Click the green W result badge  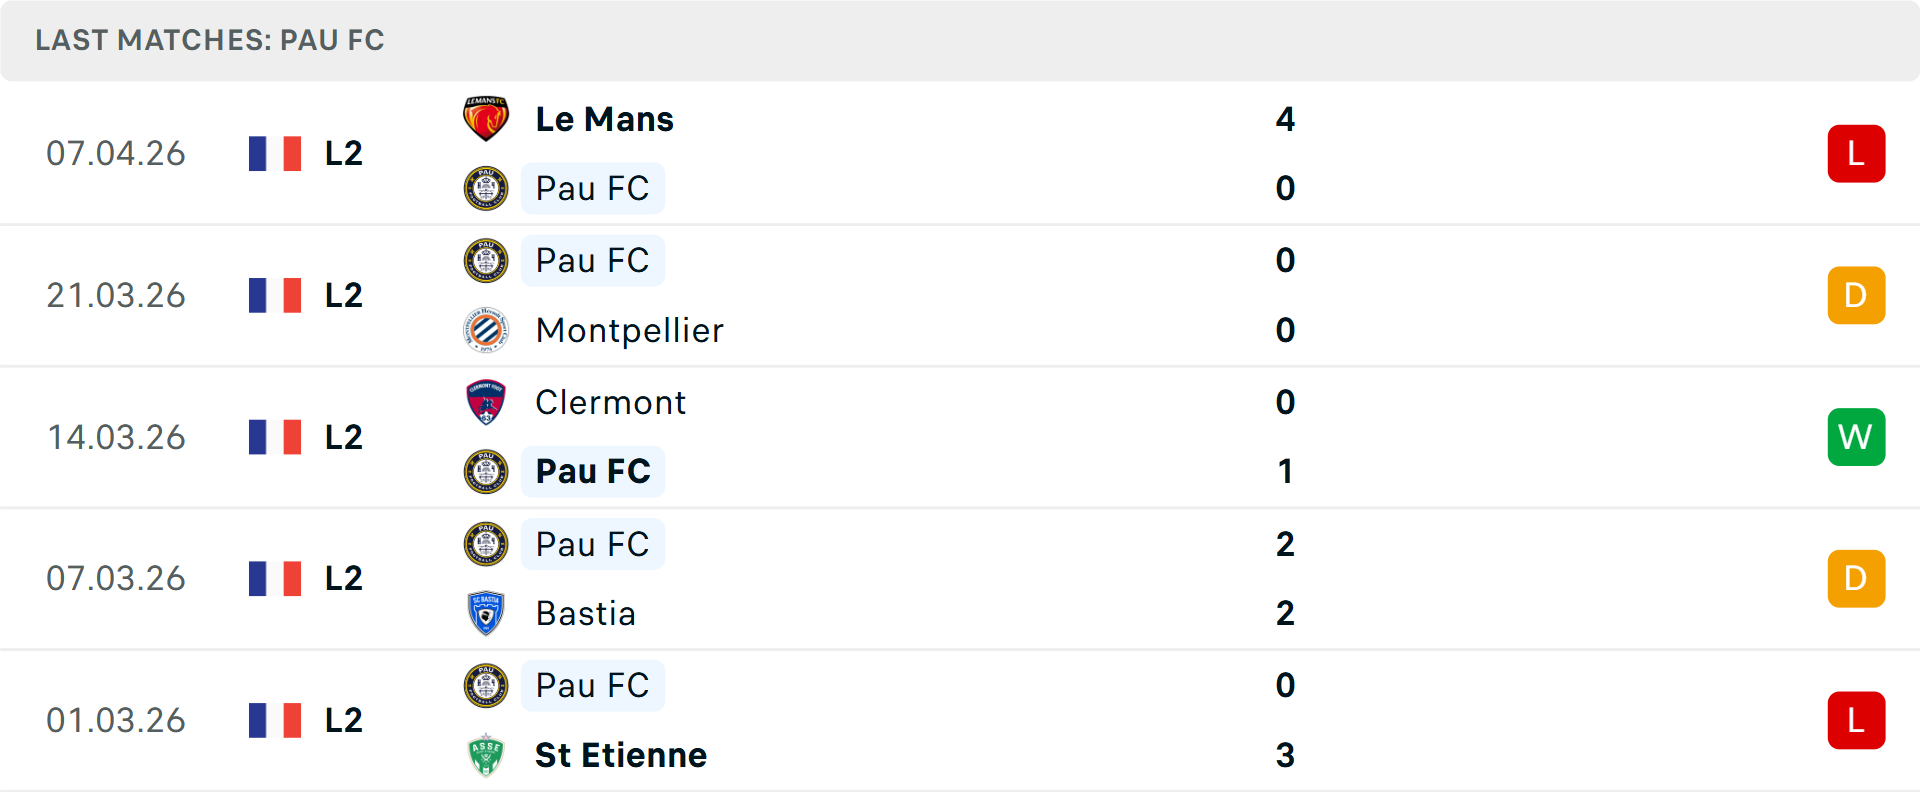[1856, 437]
